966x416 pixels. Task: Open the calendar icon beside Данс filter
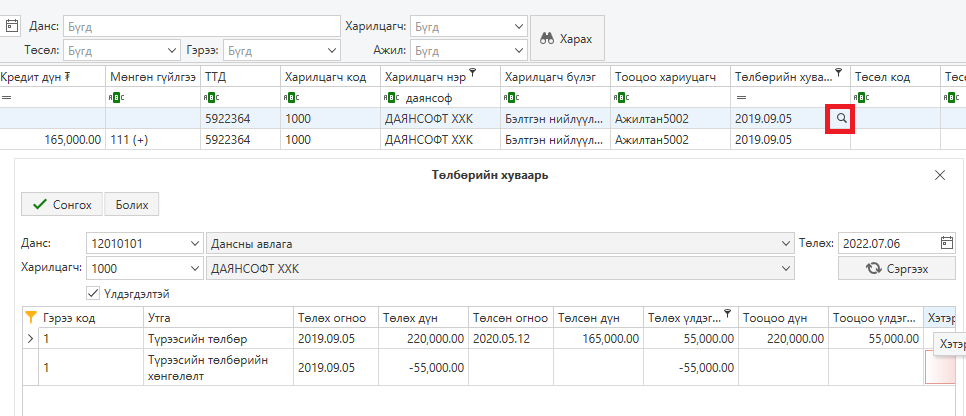(x=11, y=26)
